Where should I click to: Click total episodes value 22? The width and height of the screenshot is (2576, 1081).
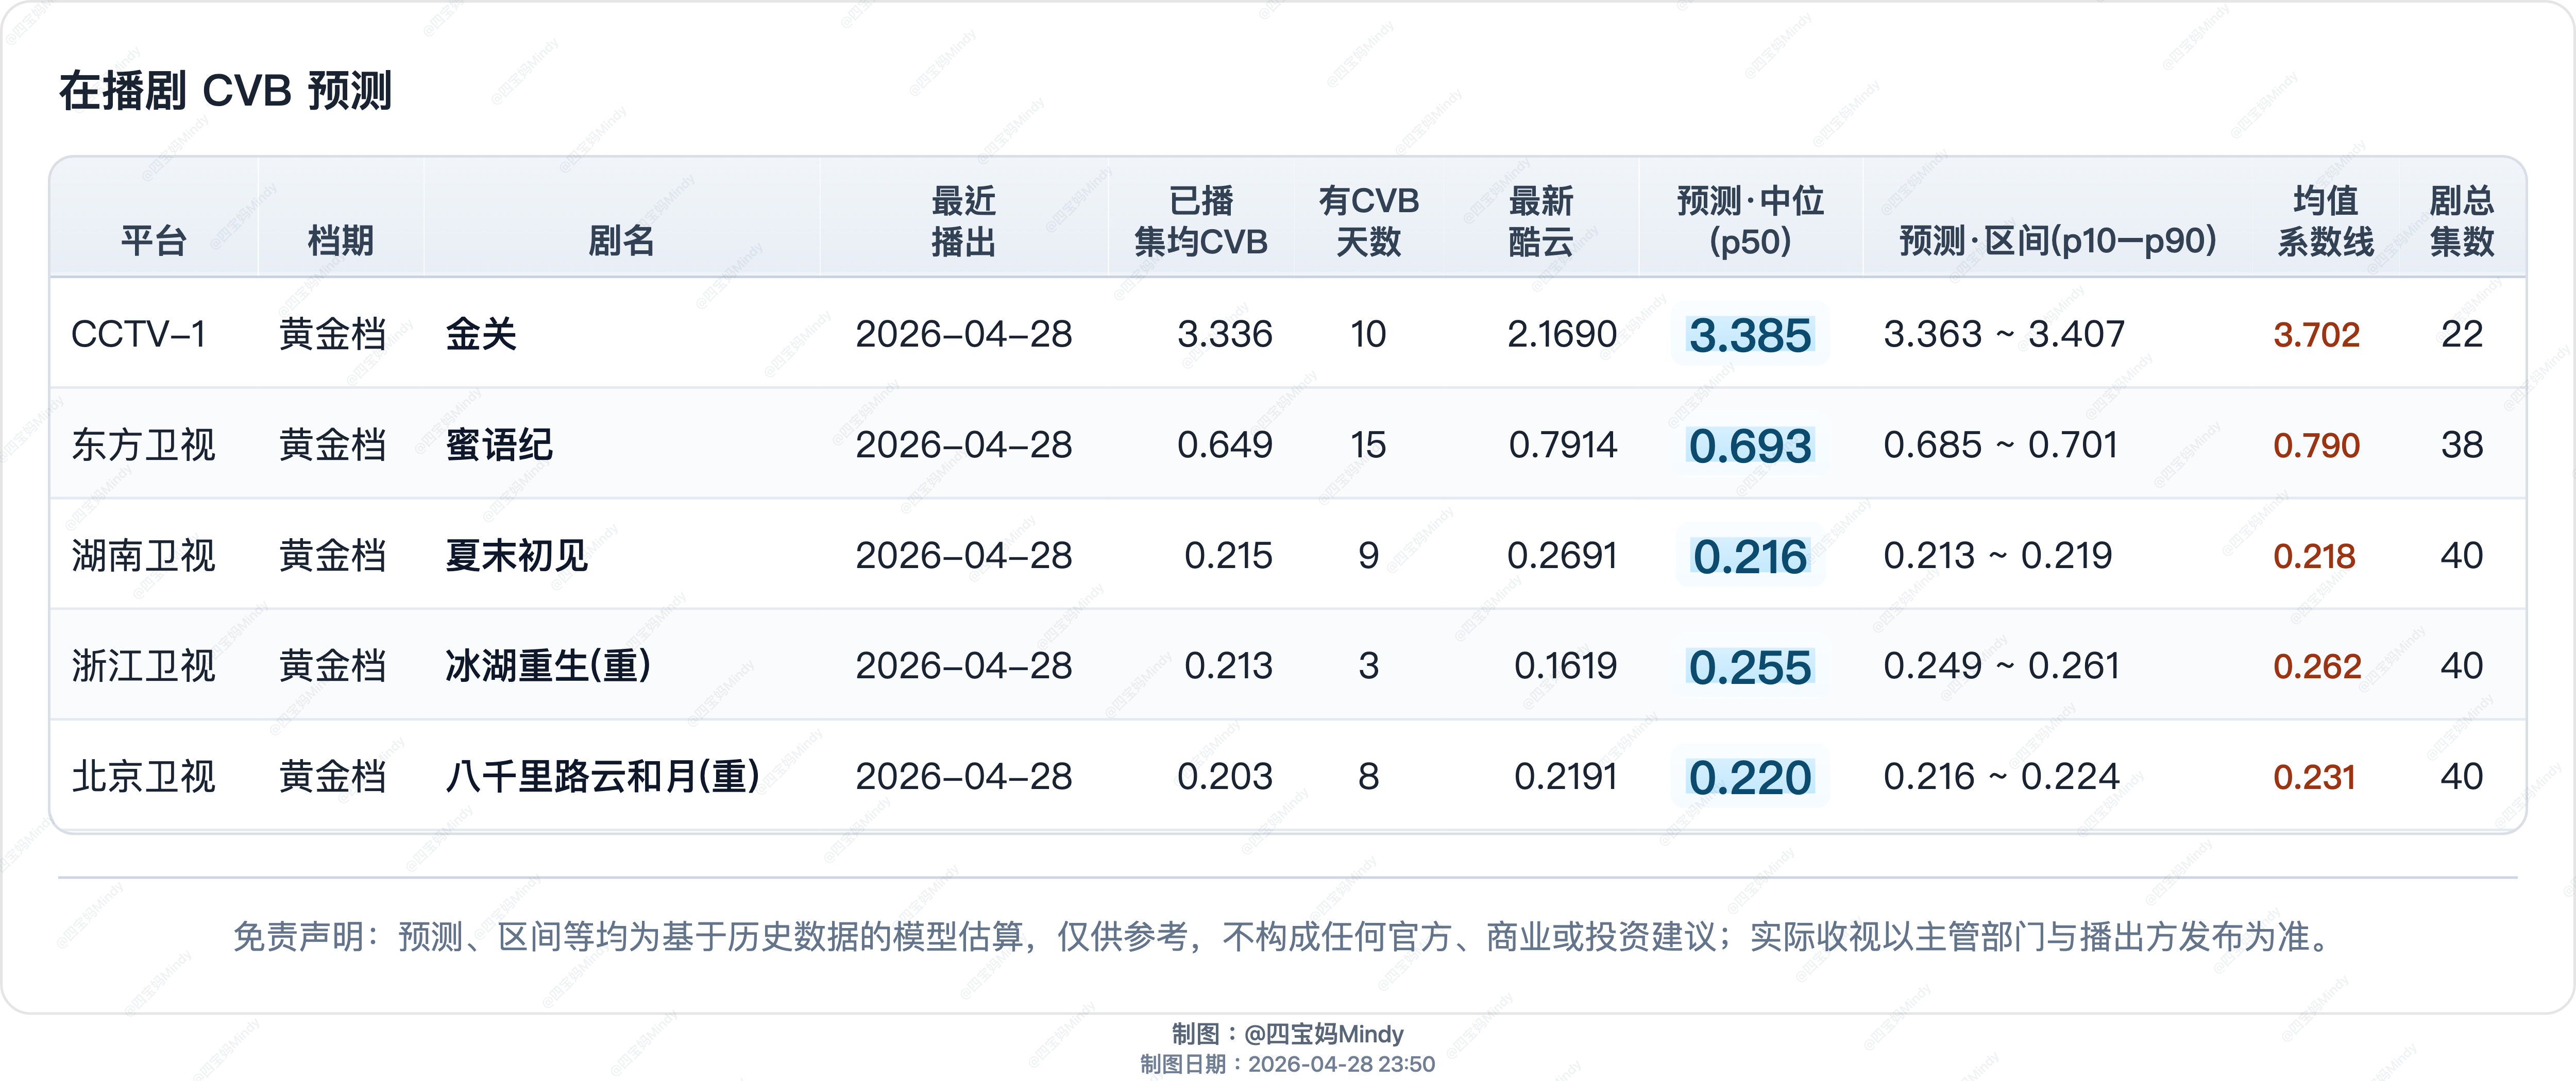tap(2462, 334)
